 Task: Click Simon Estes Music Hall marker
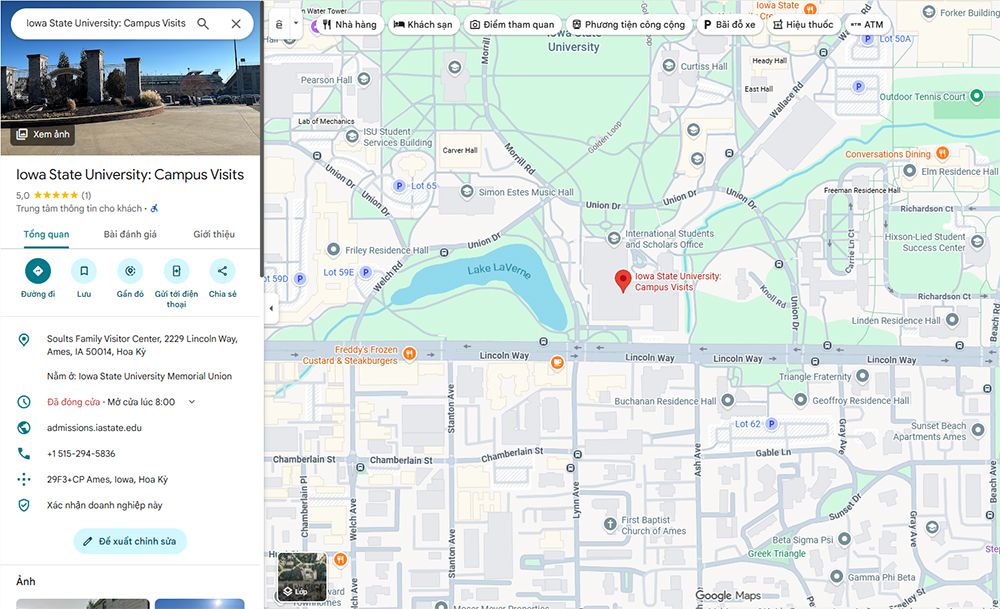467,191
